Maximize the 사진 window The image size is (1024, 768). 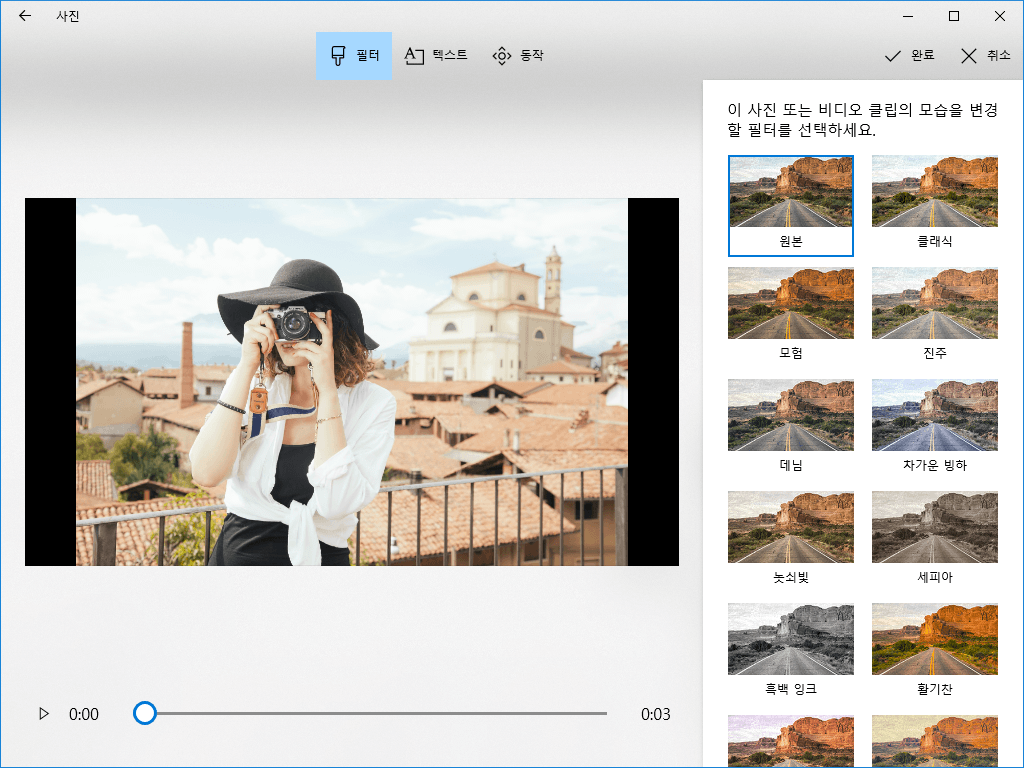953,16
